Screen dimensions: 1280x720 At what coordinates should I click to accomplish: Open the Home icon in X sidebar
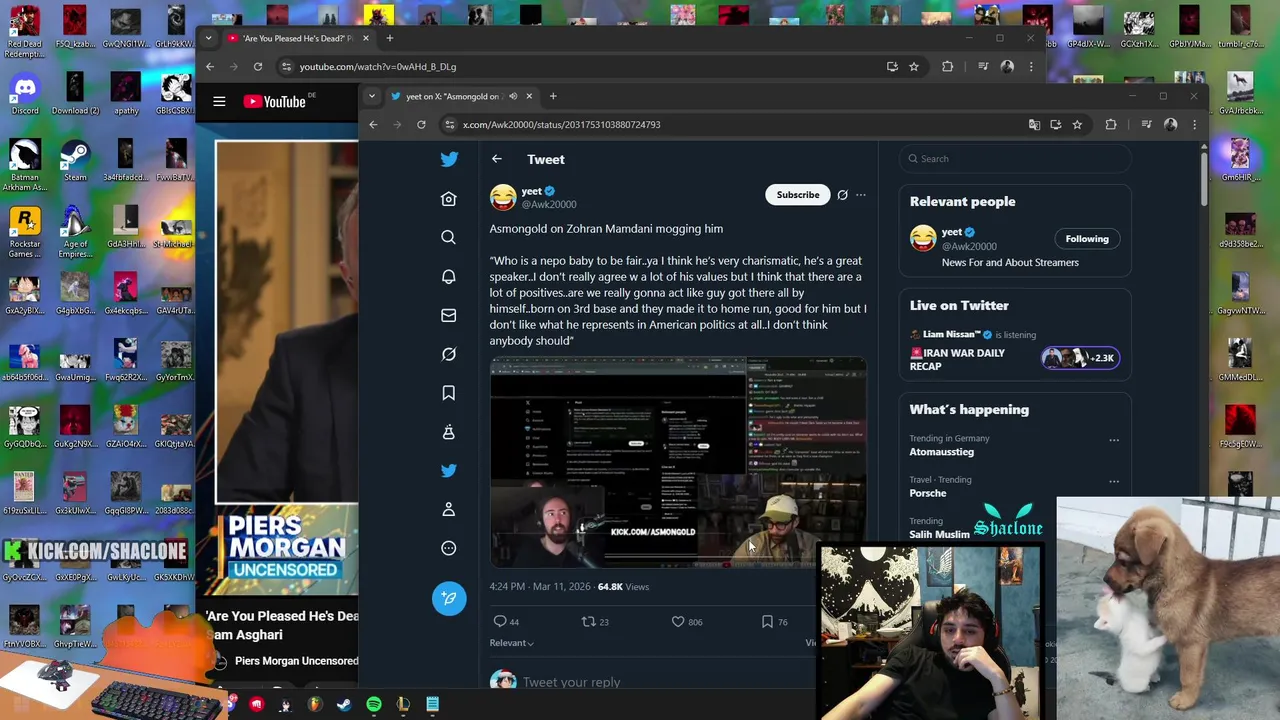click(x=449, y=199)
